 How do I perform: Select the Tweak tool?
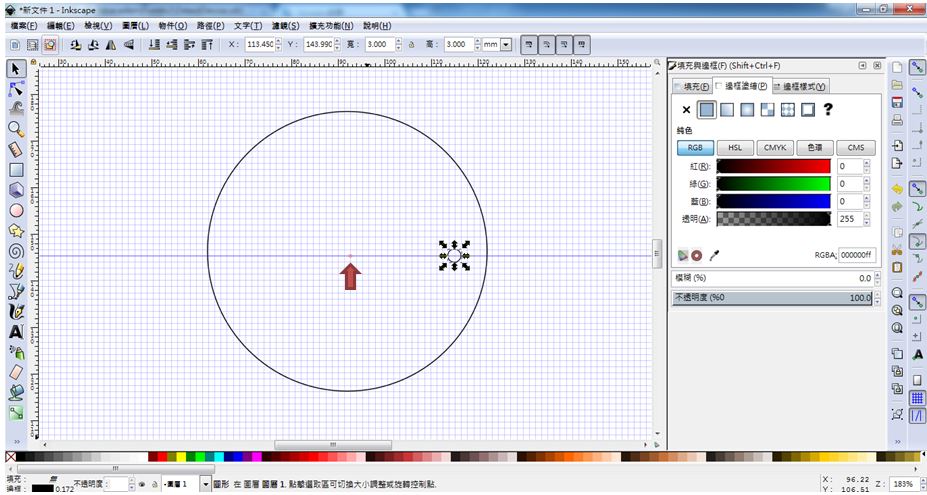click(15, 109)
